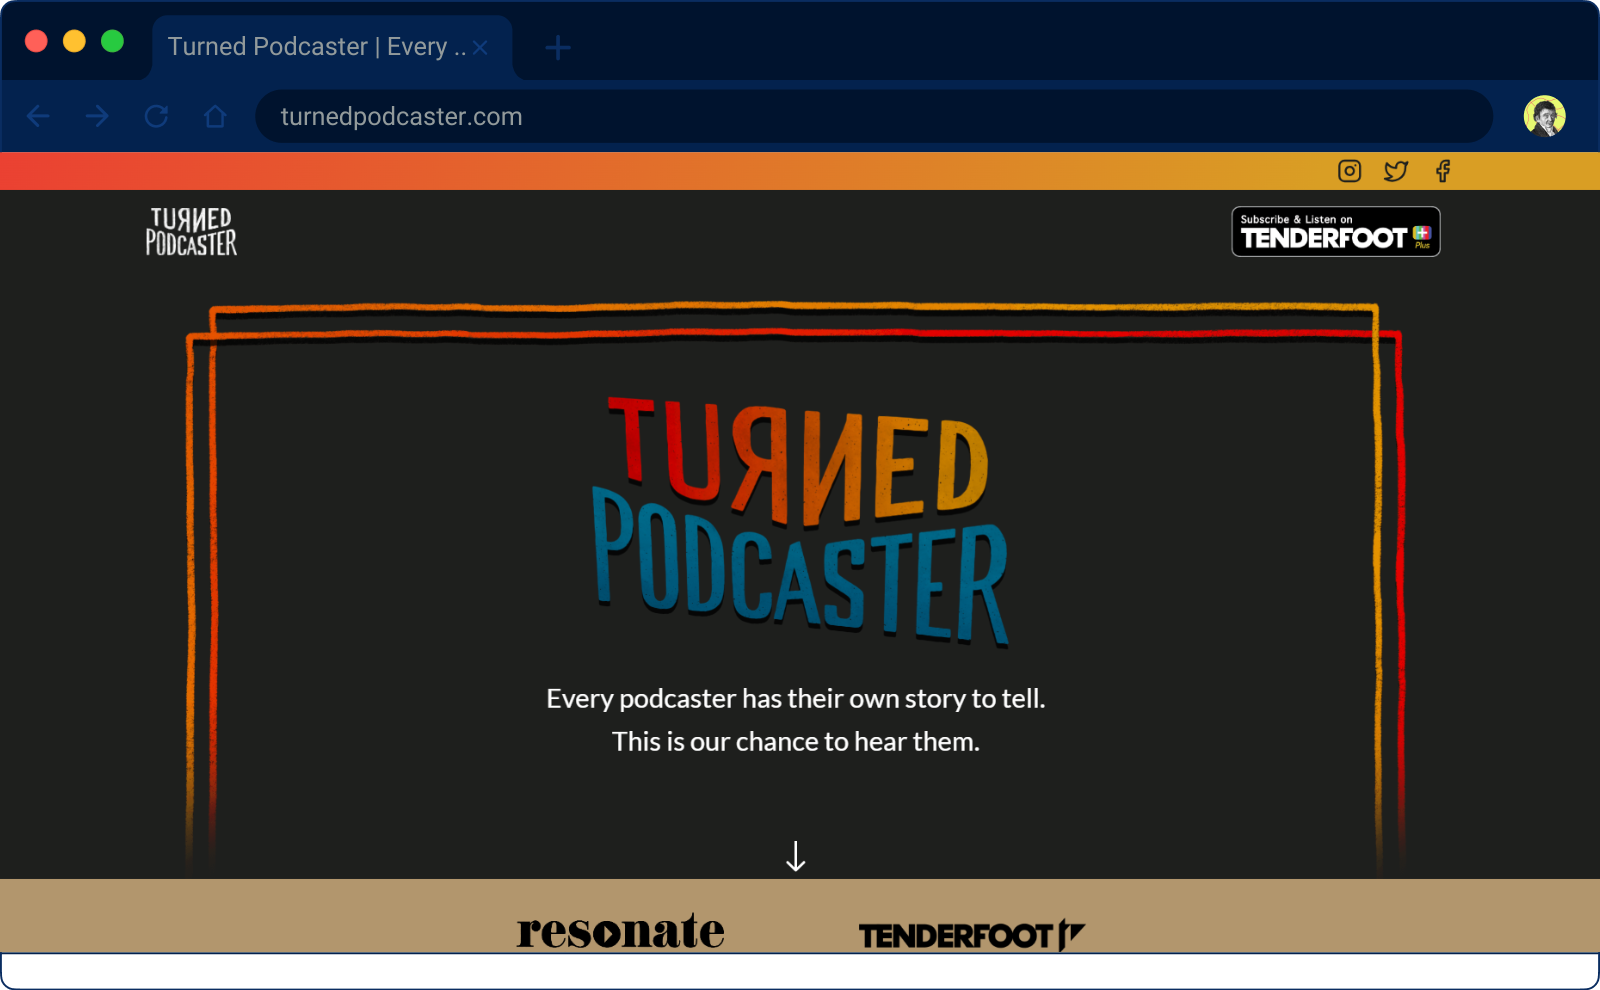Visit the podcast's Facebook page
This screenshot has width=1600, height=990.
pos(1443,171)
